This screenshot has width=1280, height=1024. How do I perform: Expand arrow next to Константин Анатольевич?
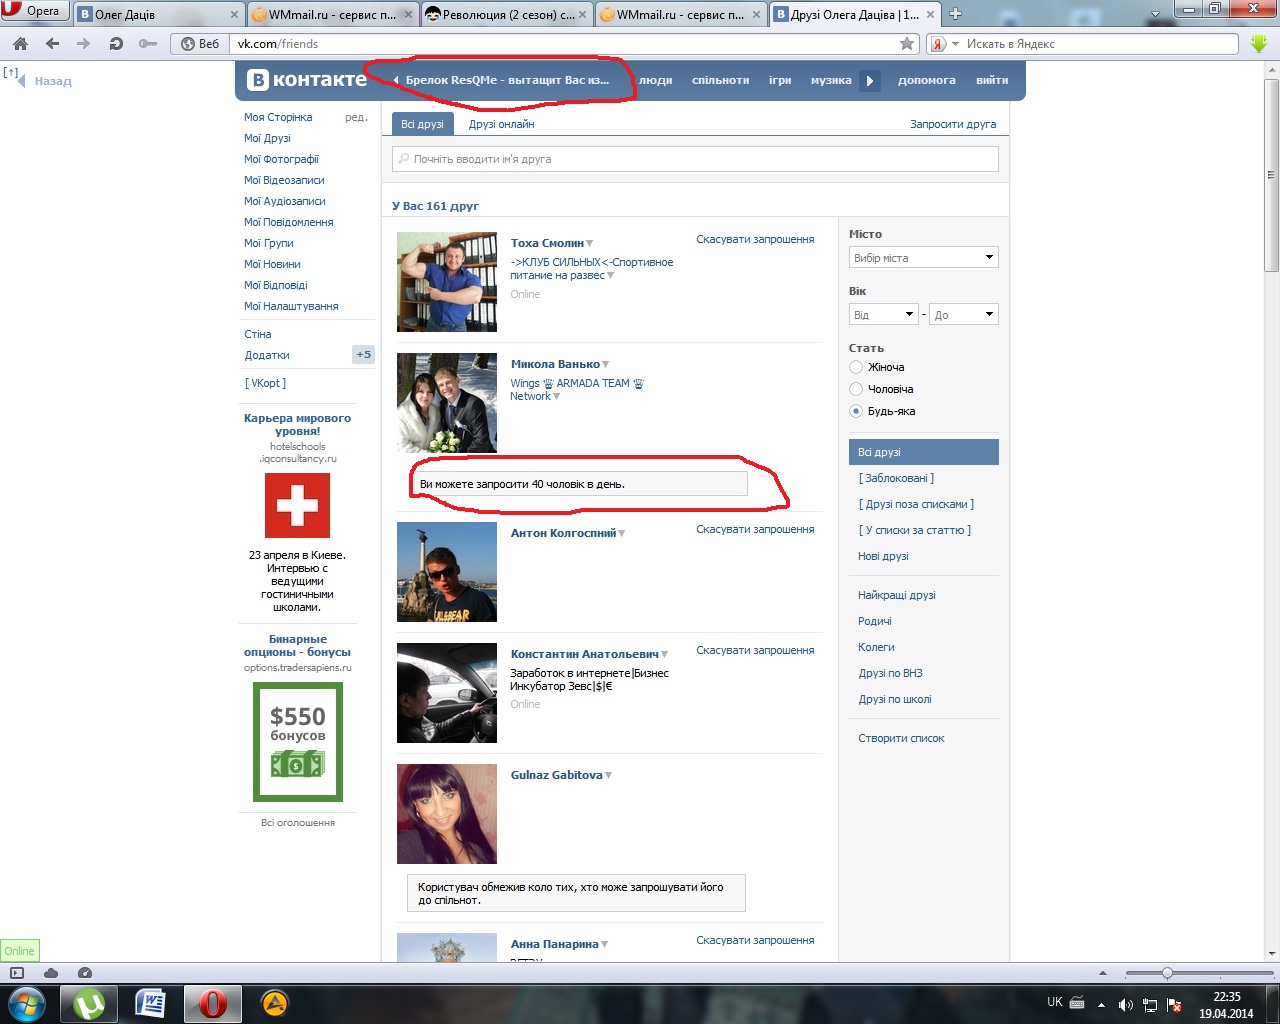coord(664,655)
